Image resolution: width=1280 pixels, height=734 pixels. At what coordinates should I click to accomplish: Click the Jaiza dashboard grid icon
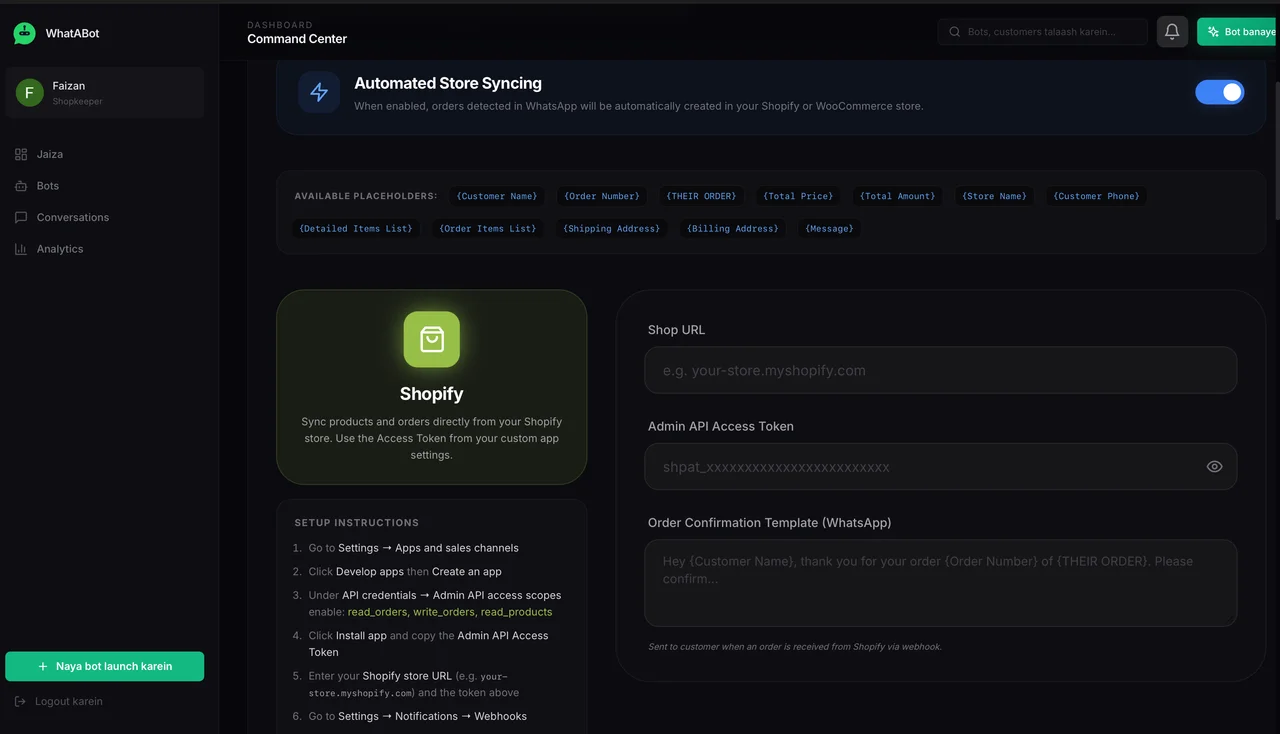click(x=21, y=154)
